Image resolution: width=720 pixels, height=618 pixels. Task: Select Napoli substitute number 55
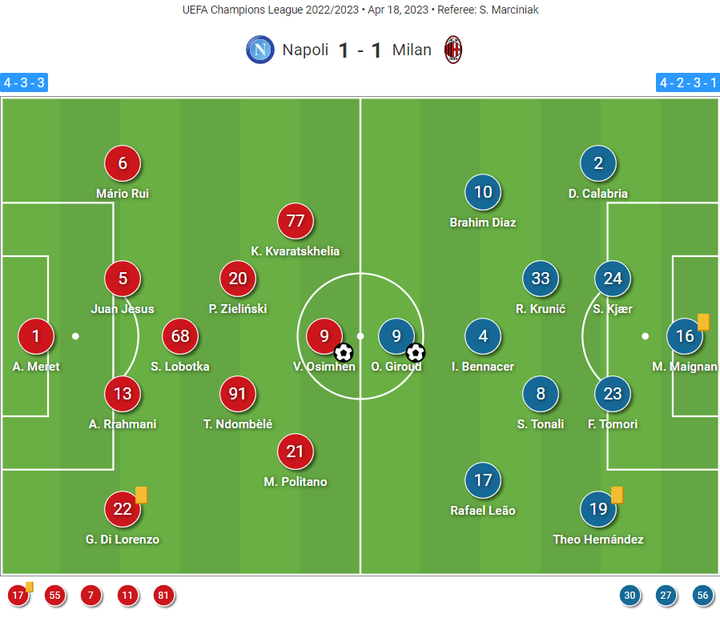(x=55, y=596)
